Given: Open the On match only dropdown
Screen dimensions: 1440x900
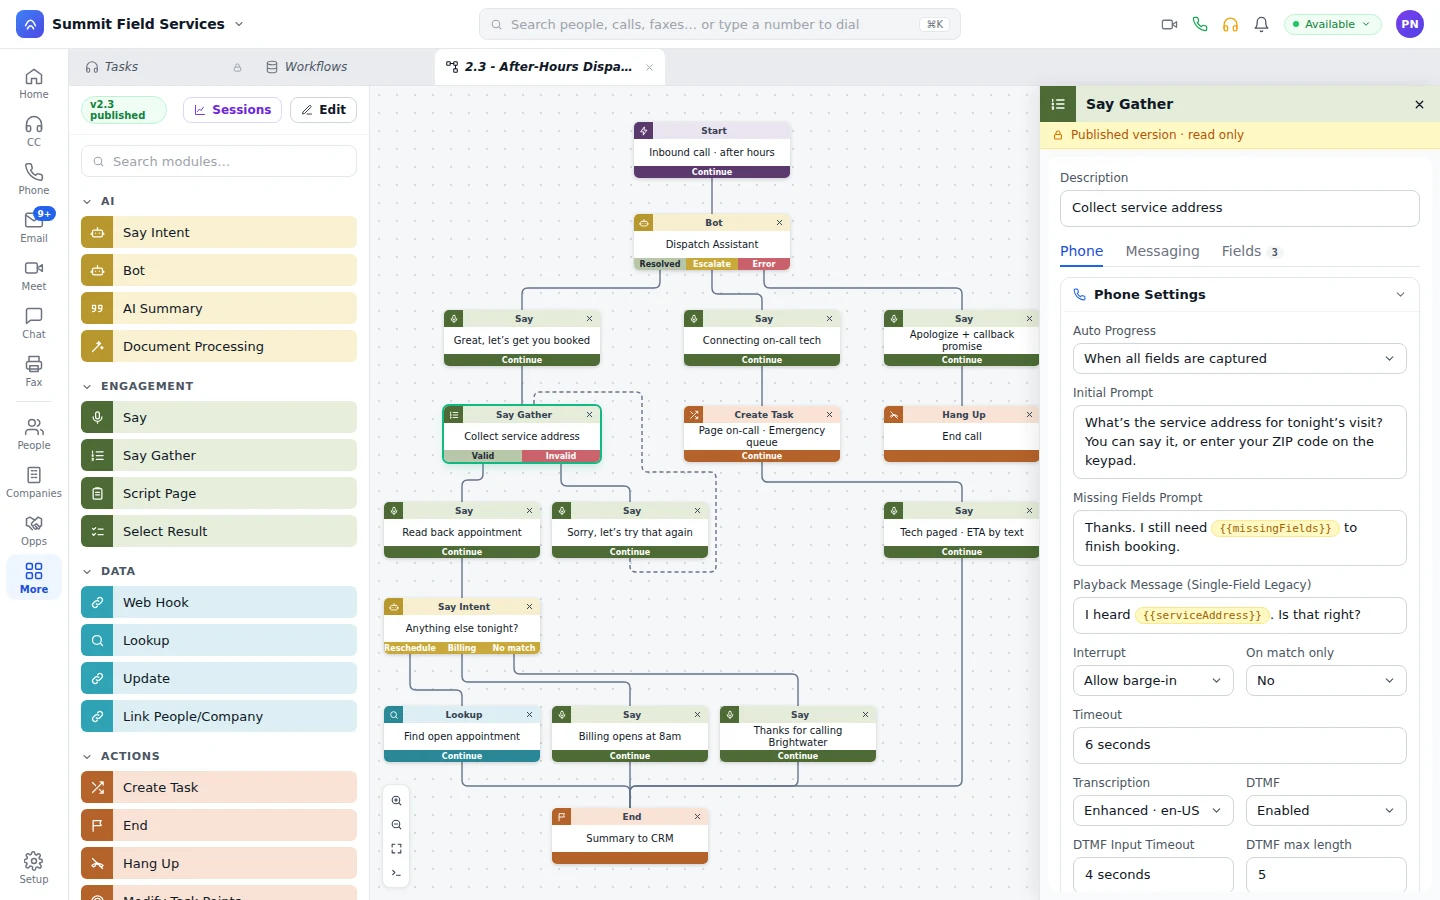Looking at the screenshot, I should pos(1326,681).
